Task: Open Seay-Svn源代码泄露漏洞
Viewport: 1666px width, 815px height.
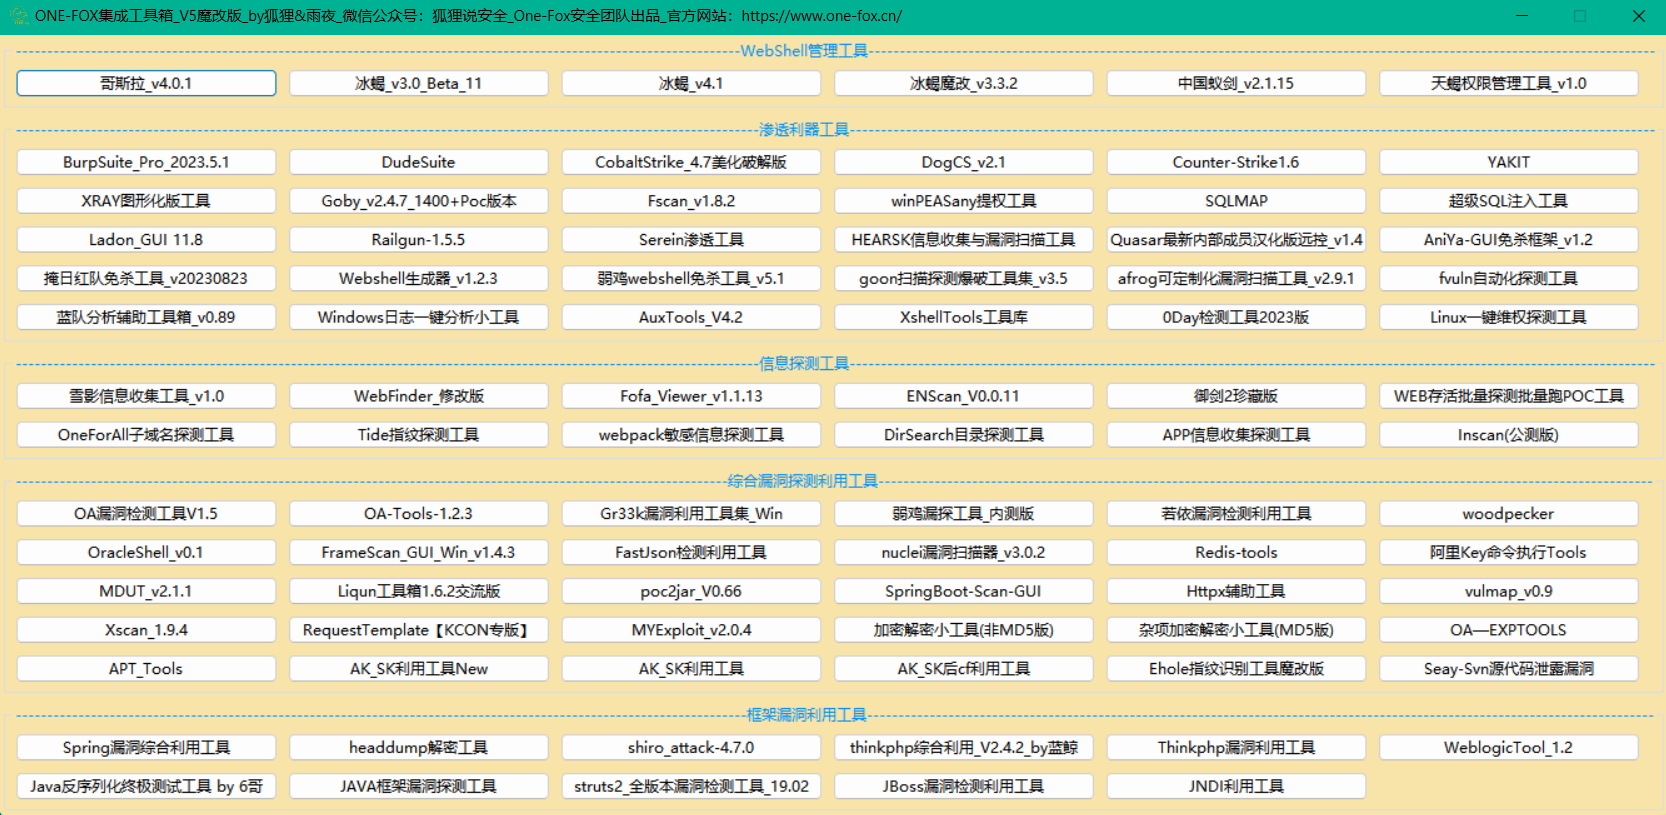Action: 1509,669
